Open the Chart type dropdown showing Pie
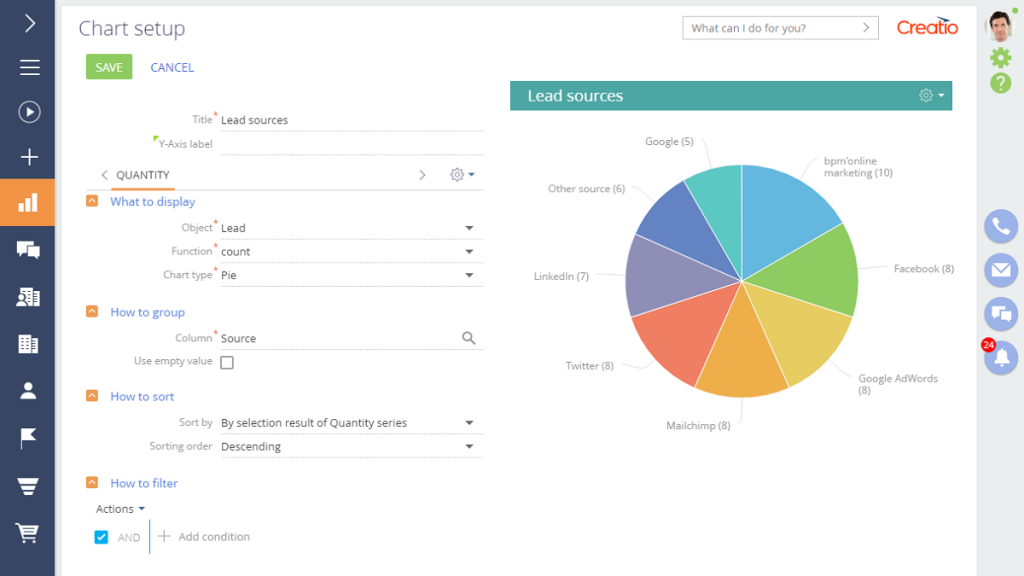1024x576 pixels. (468, 275)
